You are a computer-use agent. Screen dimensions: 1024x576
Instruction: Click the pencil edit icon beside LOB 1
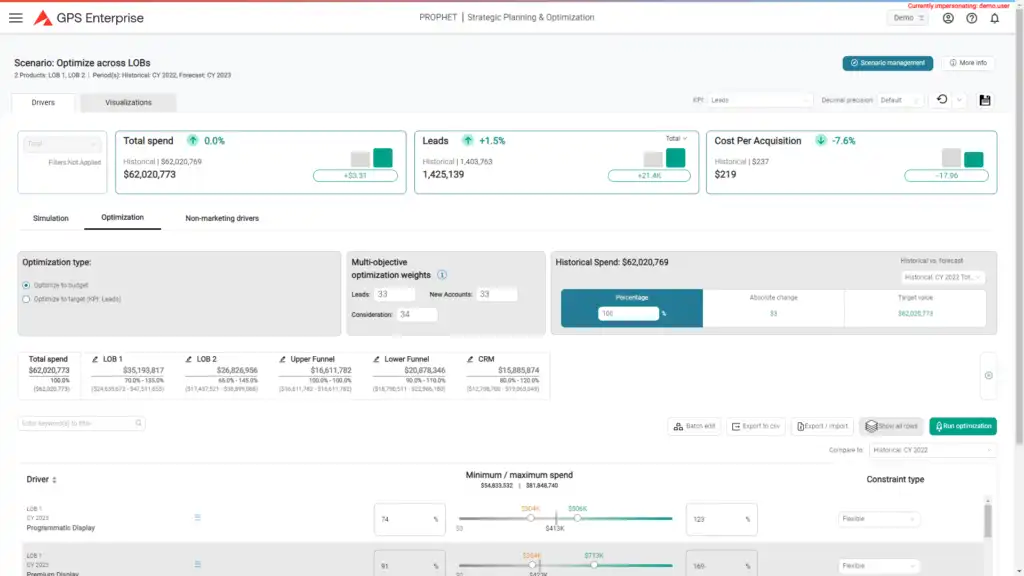coord(94,358)
